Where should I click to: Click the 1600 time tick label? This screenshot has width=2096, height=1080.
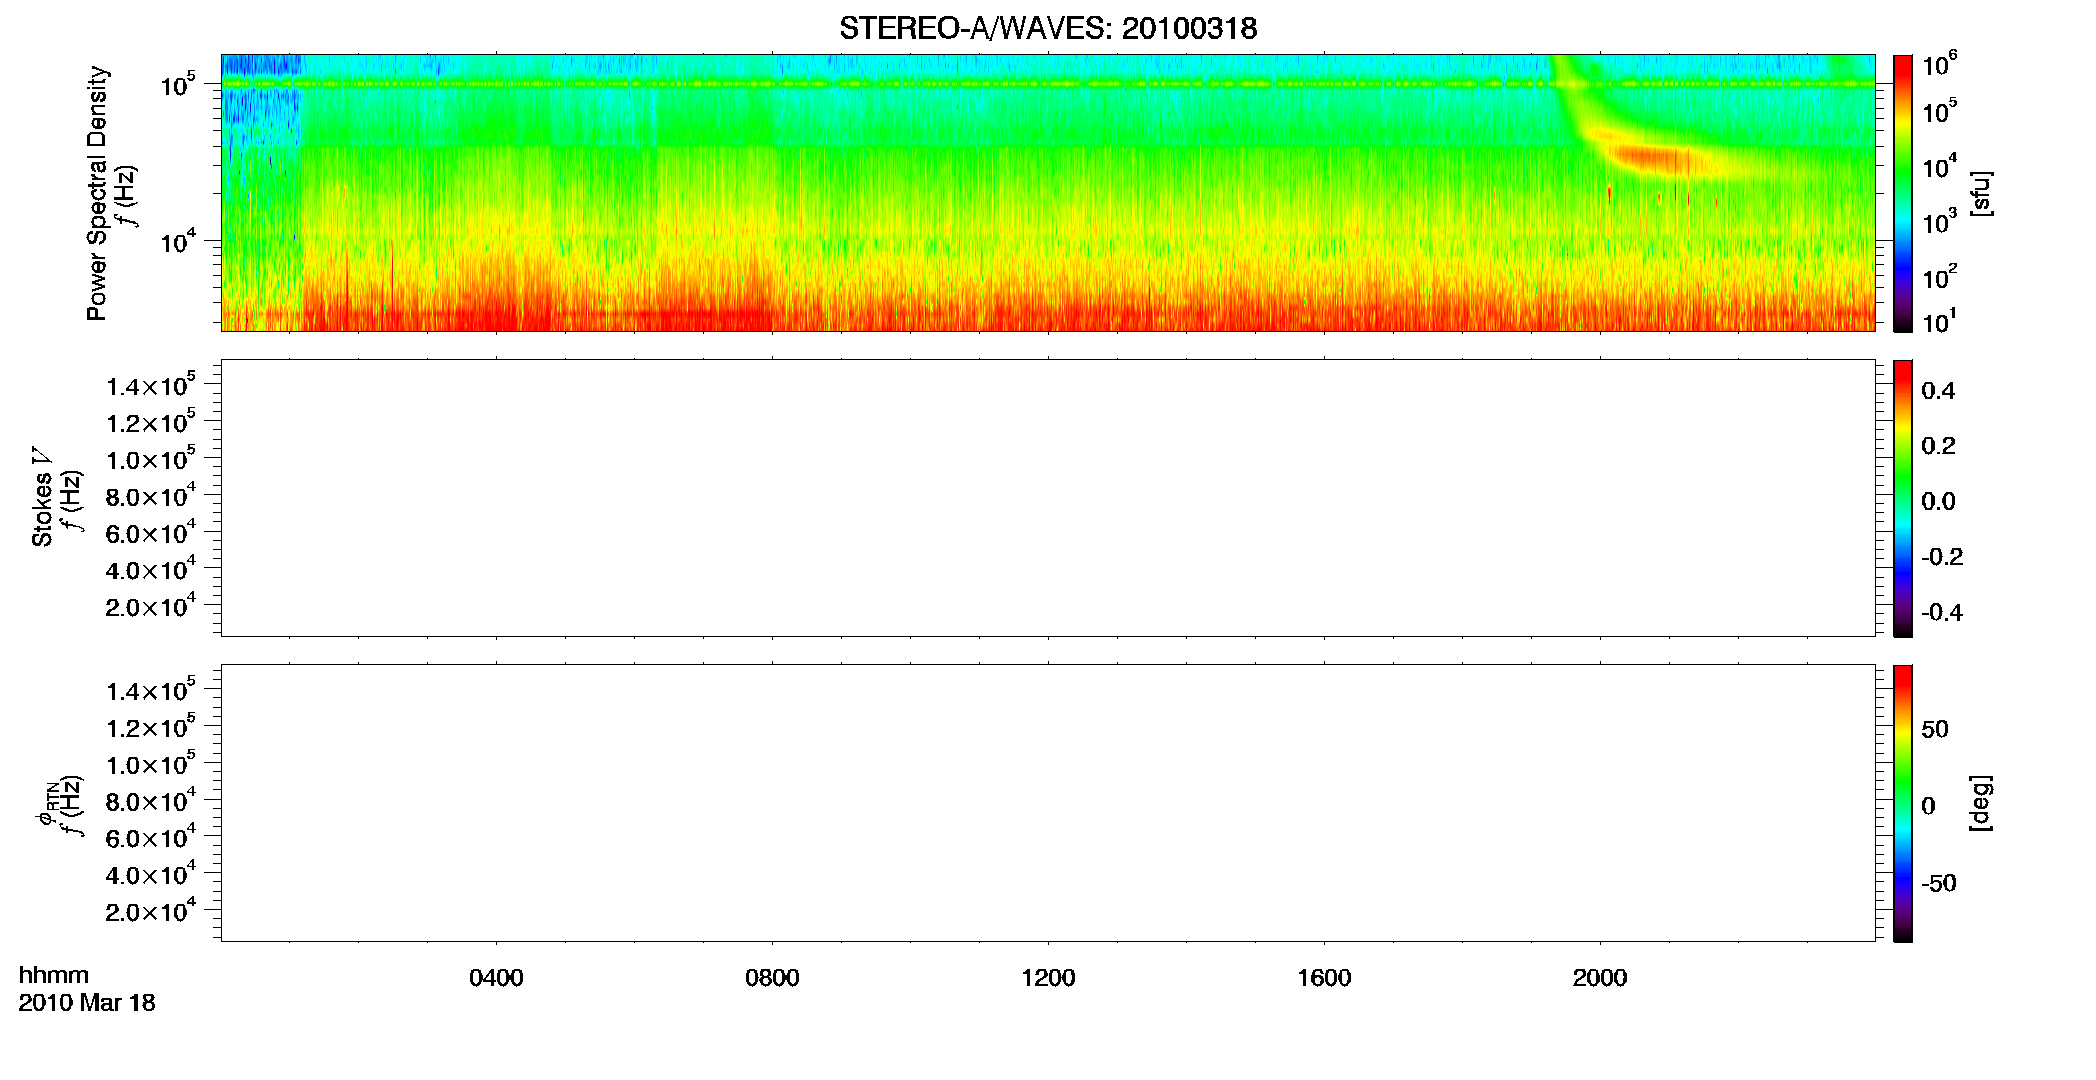pyautogui.click(x=1324, y=978)
